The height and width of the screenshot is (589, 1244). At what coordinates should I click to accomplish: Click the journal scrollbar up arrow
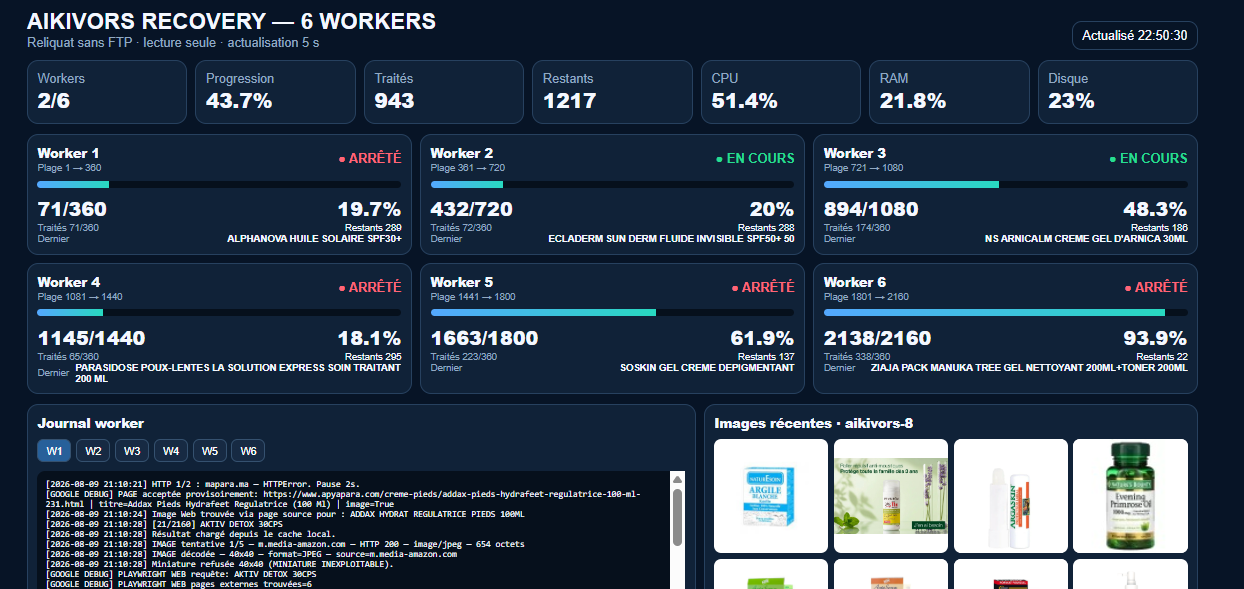pyautogui.click(x=677, y=477)
